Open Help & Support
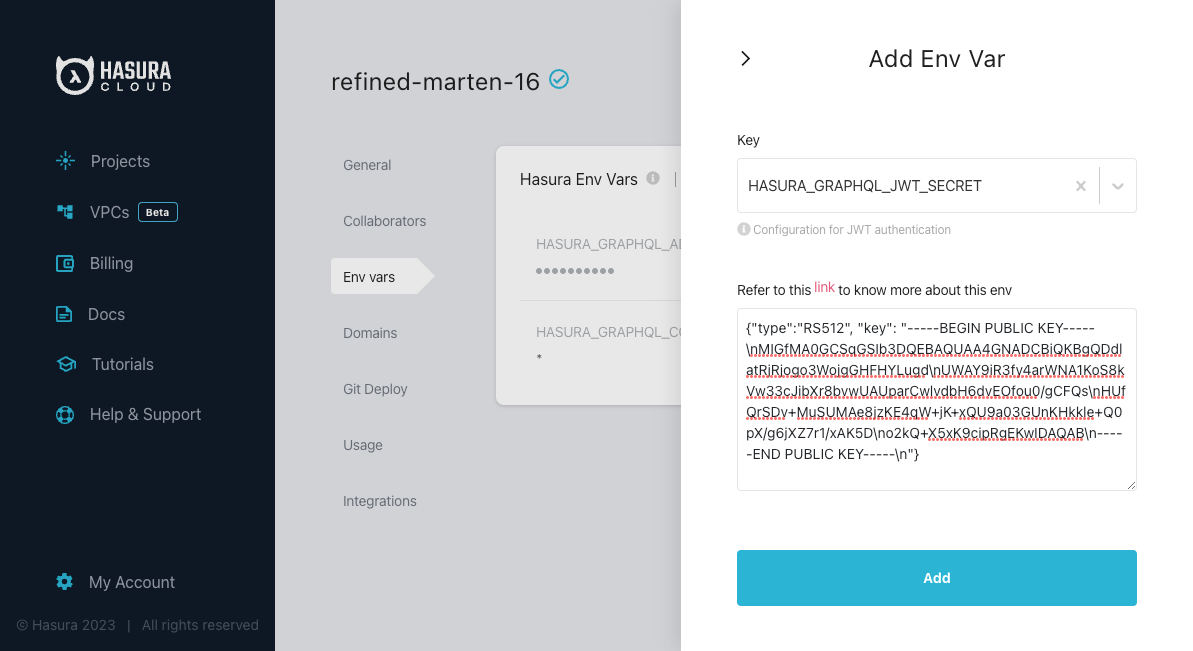Screen dimensions: 1193x651 click(x=64, y=414)
